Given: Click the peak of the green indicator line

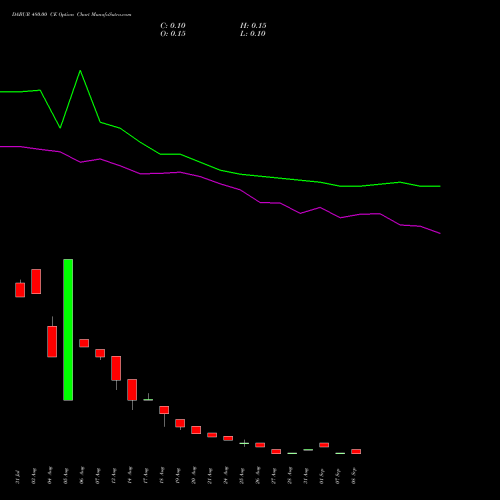Looking at the screenshot, I should coord(80,71).
